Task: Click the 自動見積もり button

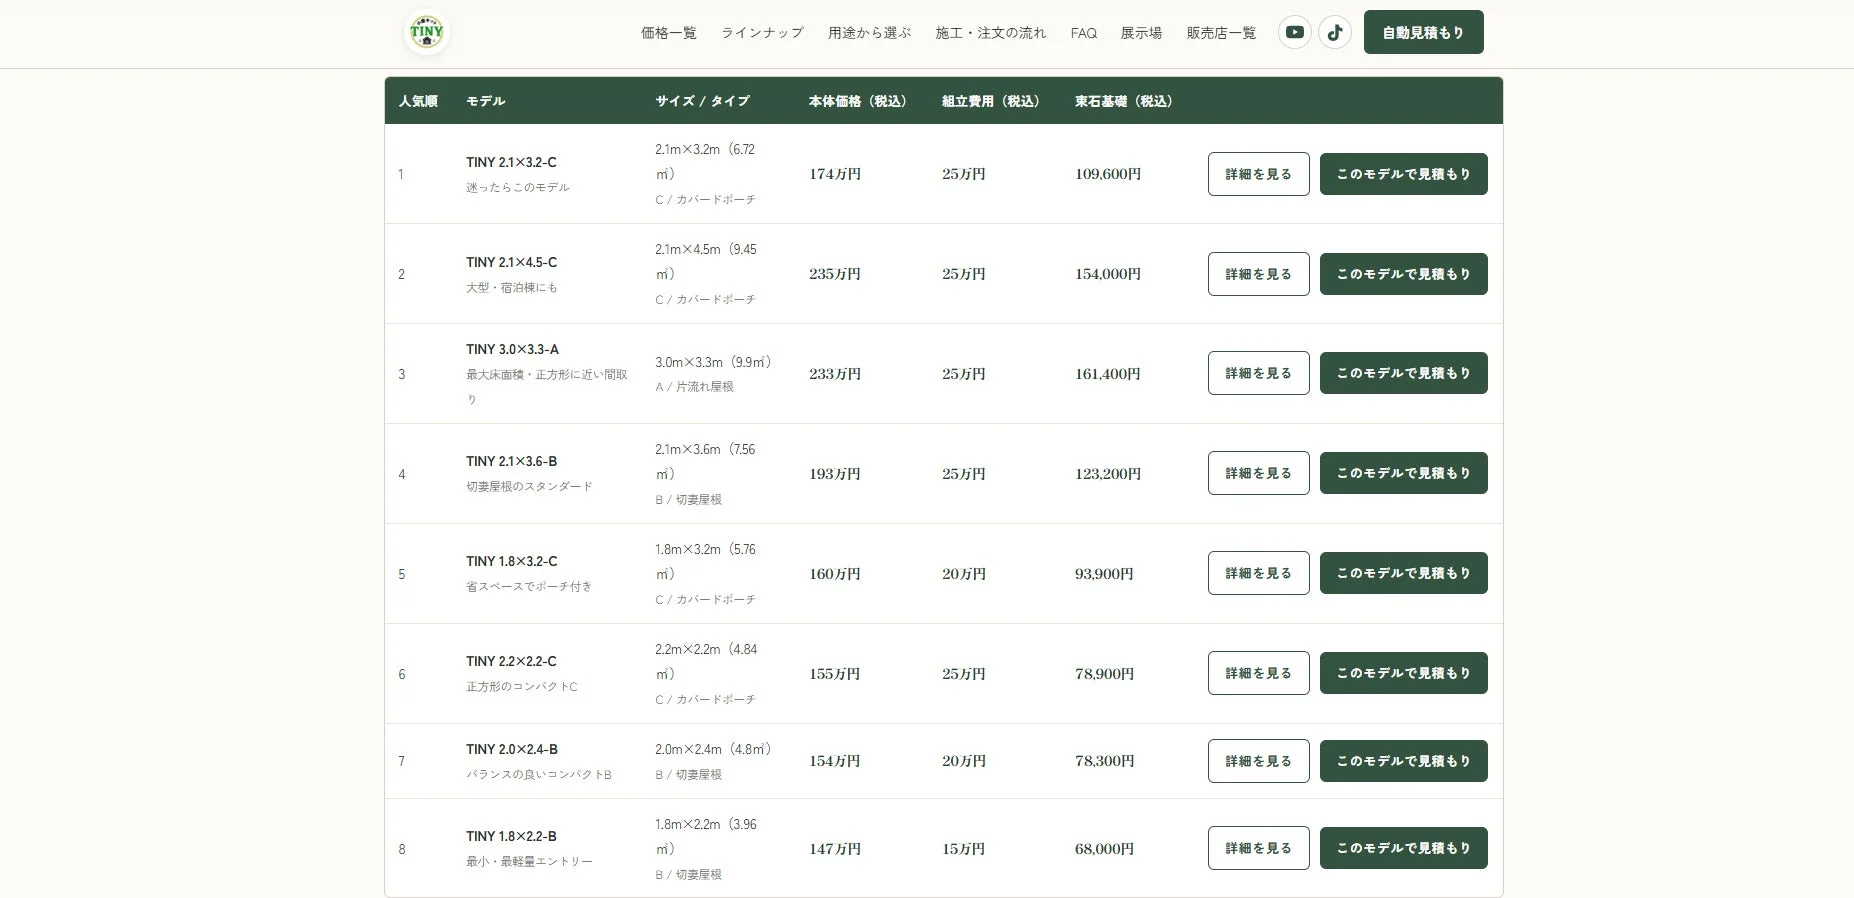Action: click(1423, 32)
